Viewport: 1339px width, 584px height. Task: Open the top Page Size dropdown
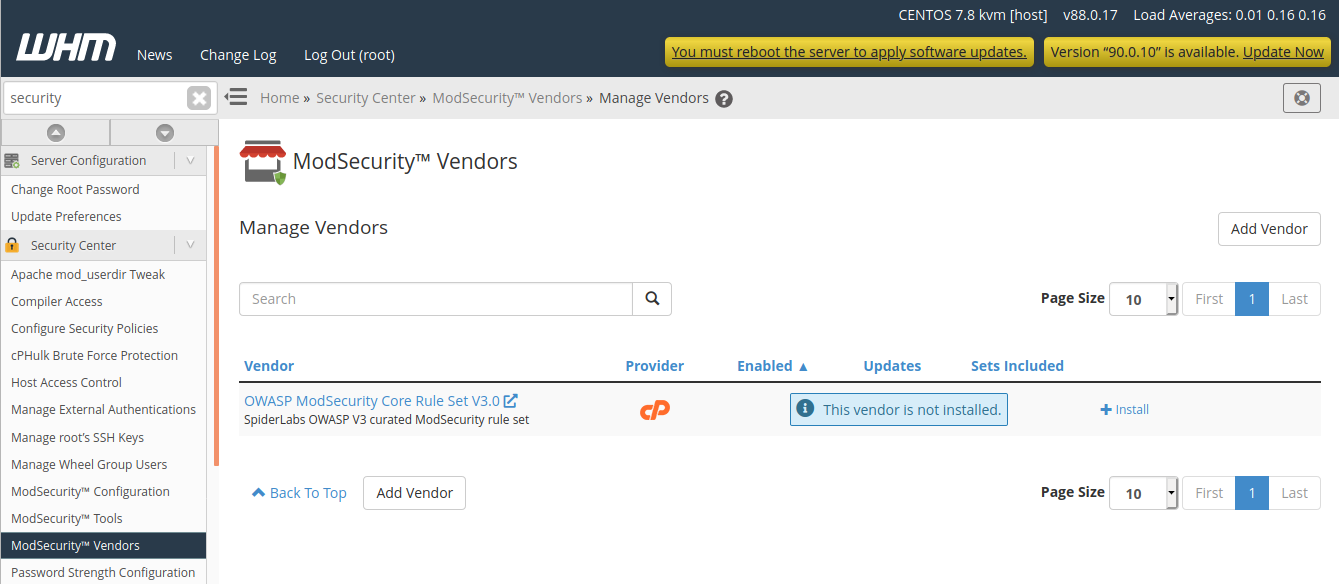[x=1144, y=299]
